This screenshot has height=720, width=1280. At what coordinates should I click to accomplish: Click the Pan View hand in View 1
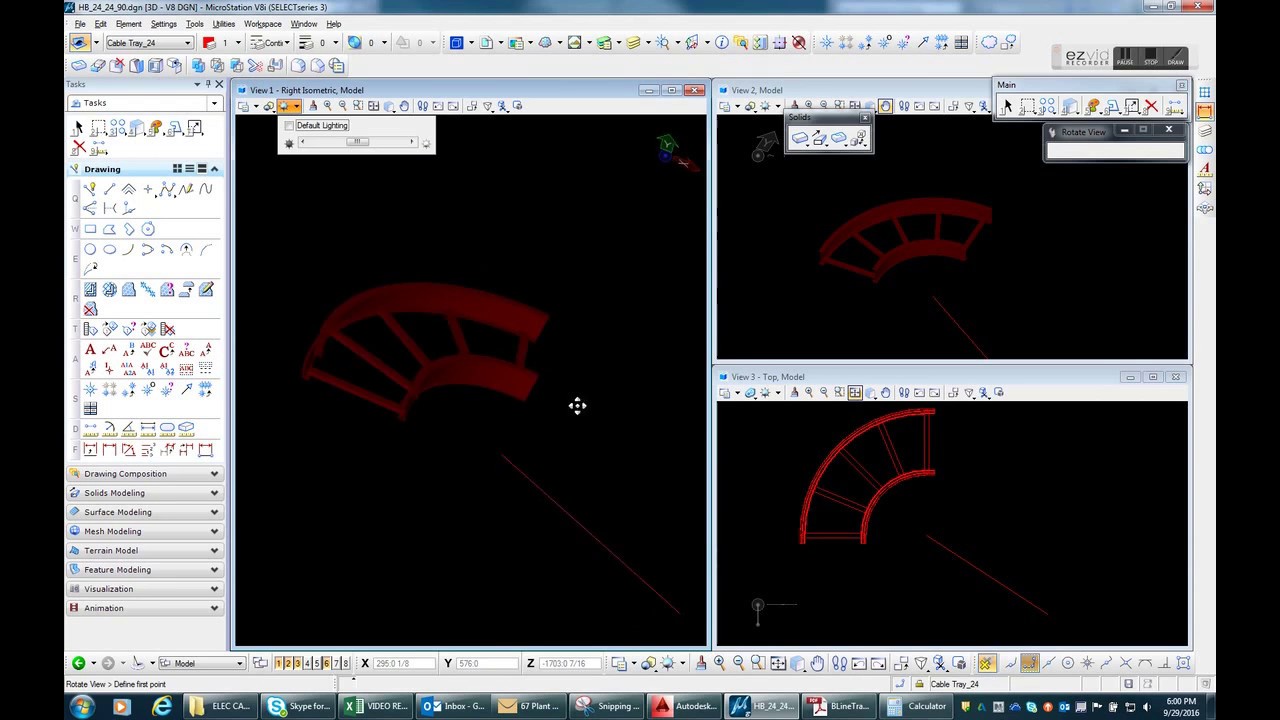pos(404,106)
